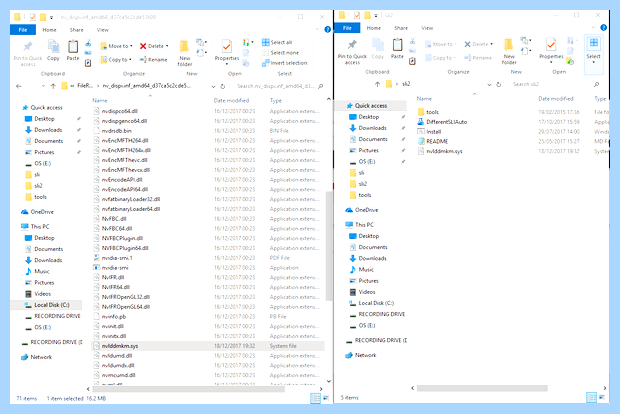Sort by Date modified in left window
Viewport: 620px width, 414px height.
(231, 100)
